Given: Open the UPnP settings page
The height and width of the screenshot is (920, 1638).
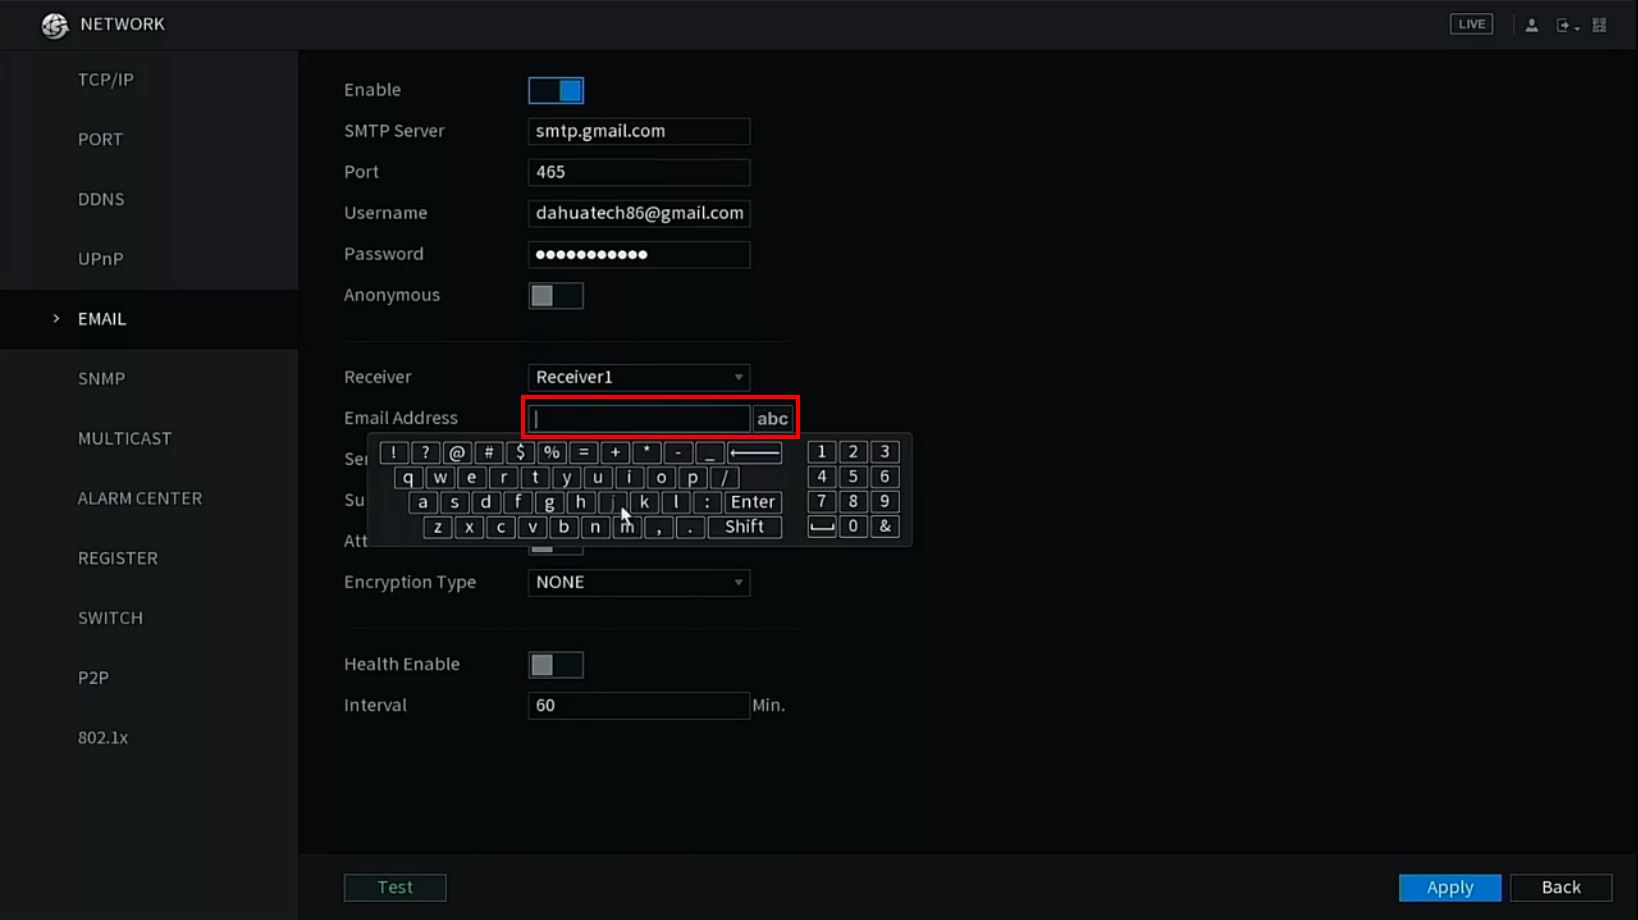Looking at the screenshot, I should (149, 259).
